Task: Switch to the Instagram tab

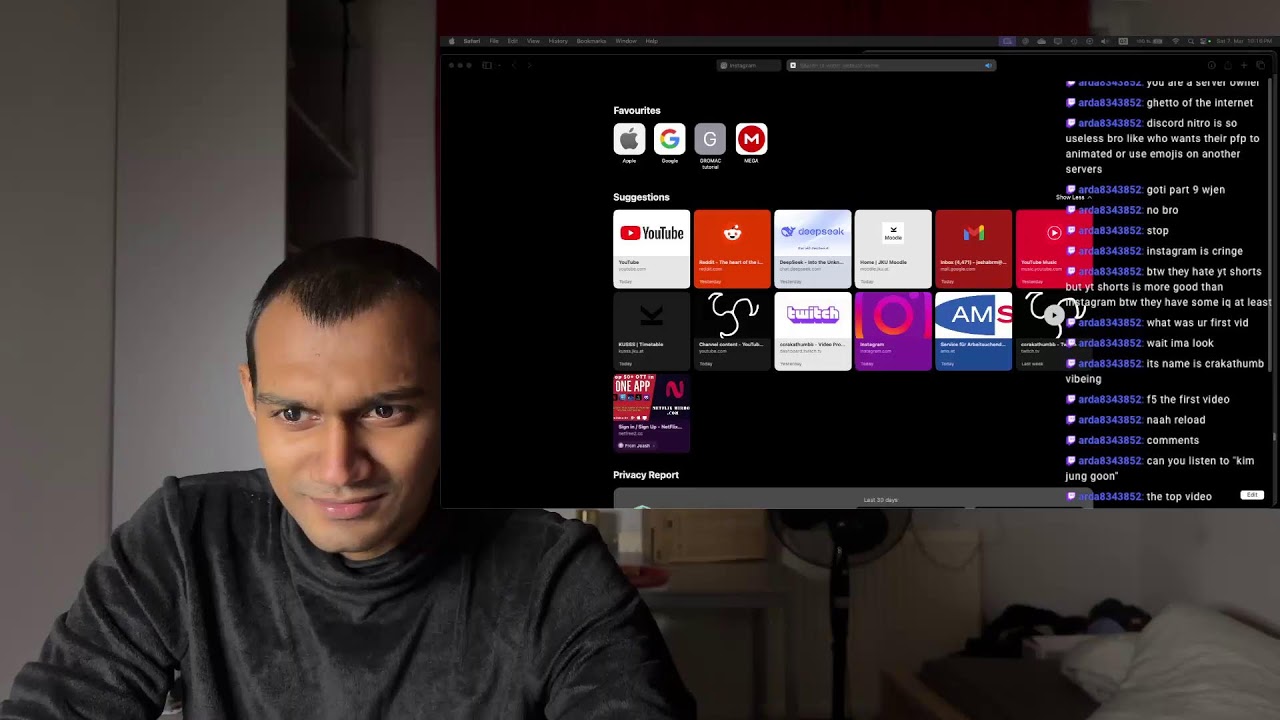Action: coord(749,65)
